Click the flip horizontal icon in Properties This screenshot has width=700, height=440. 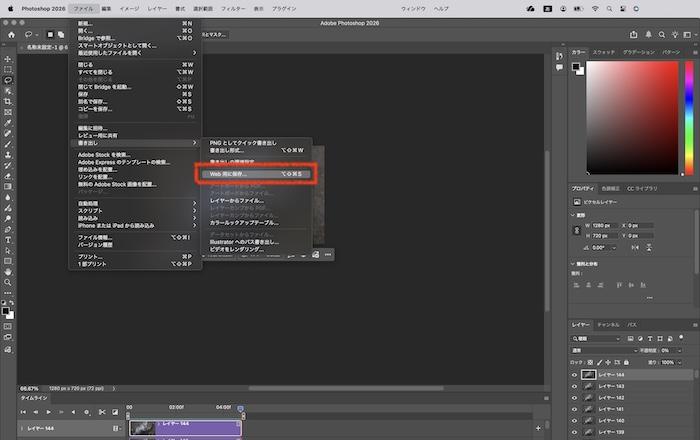(x=635, y=248)
